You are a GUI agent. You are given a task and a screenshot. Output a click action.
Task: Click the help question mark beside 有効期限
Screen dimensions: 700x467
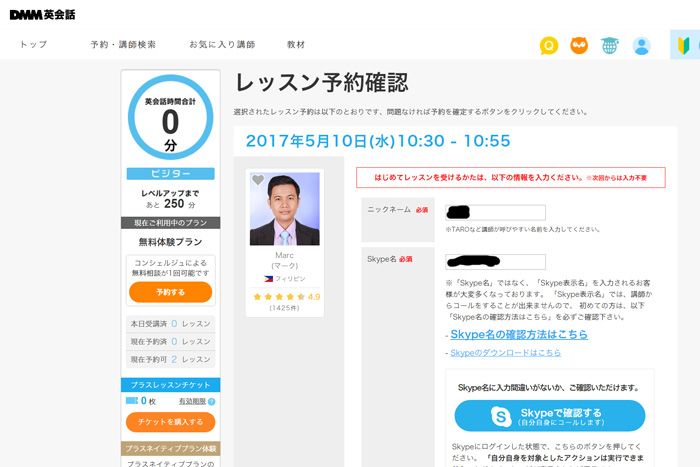pyautogui.click(x=212, y=401)
